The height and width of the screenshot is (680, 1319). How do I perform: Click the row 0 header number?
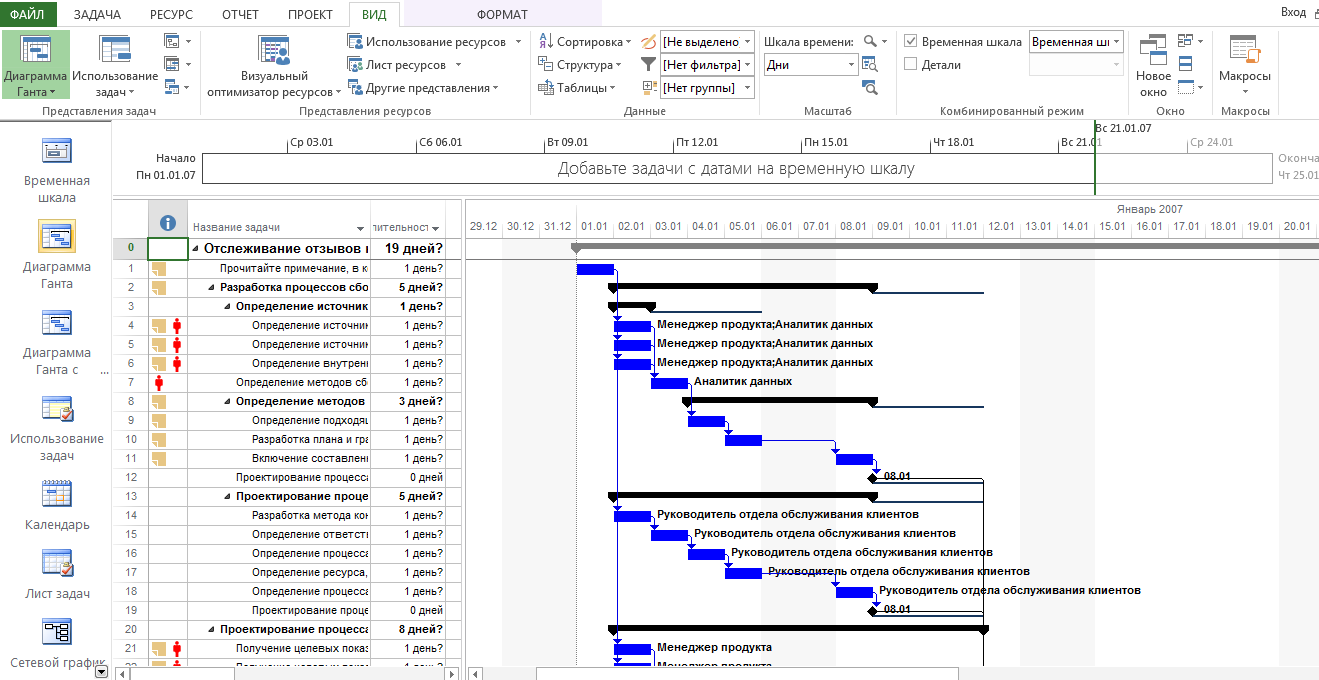(x=130, y=248)
